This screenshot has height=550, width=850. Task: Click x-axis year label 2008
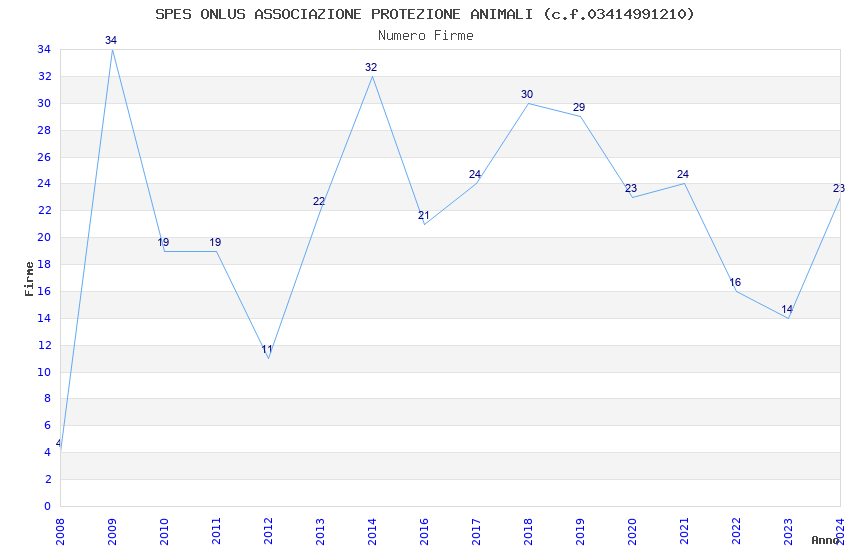point(60,531)
